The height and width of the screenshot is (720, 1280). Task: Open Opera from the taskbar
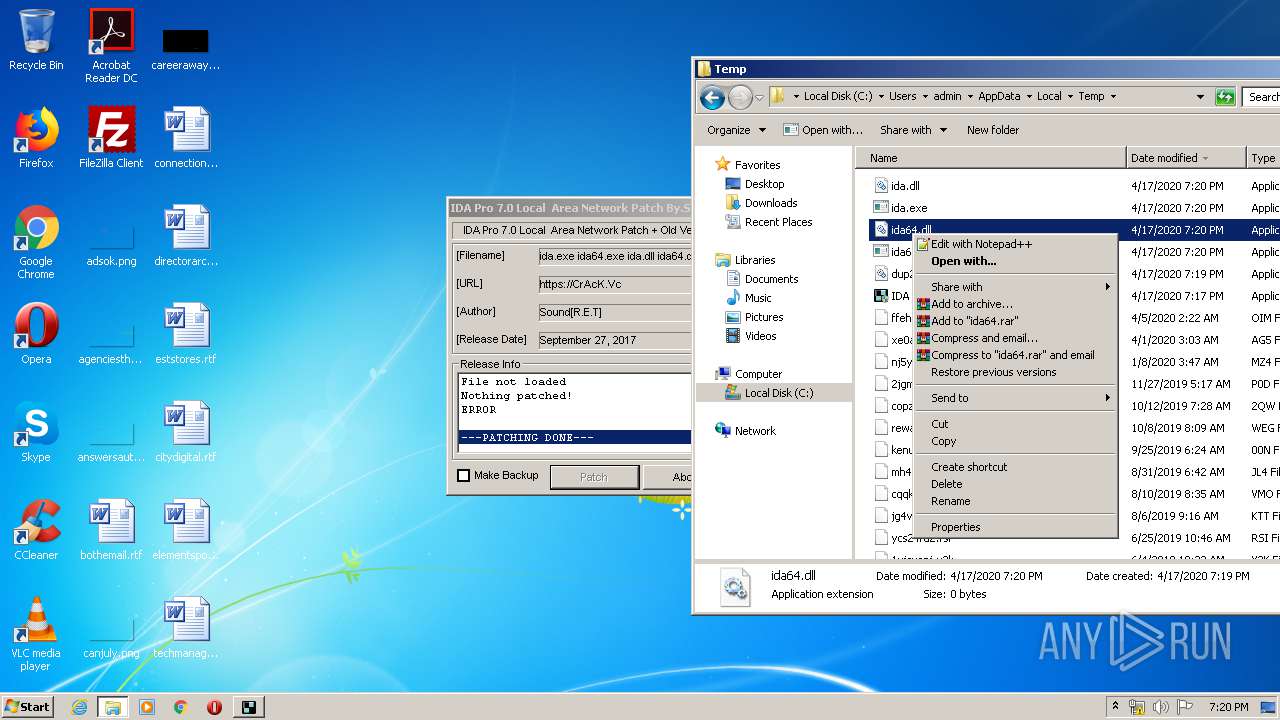pyautogui.click(x=214, y=707)
